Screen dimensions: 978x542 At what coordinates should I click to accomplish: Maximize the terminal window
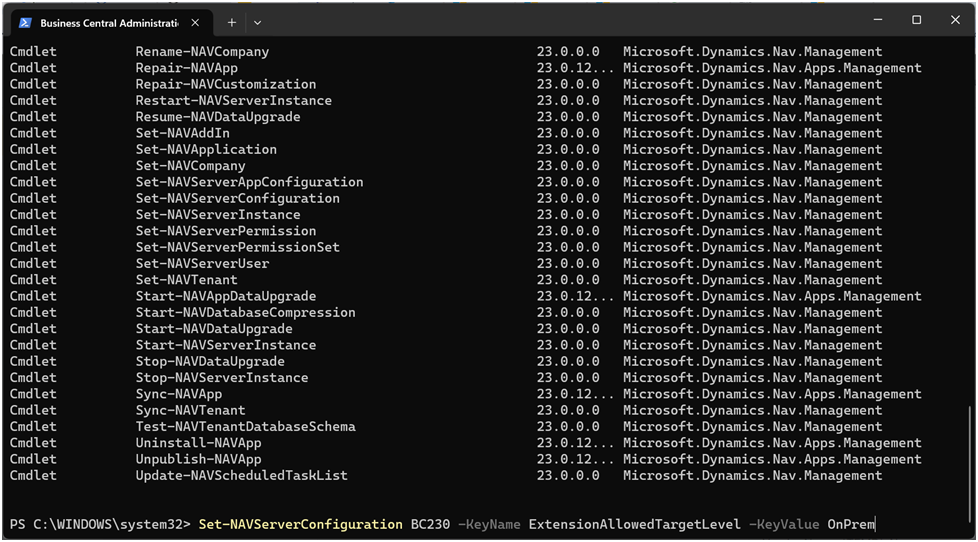click(916, 20)
